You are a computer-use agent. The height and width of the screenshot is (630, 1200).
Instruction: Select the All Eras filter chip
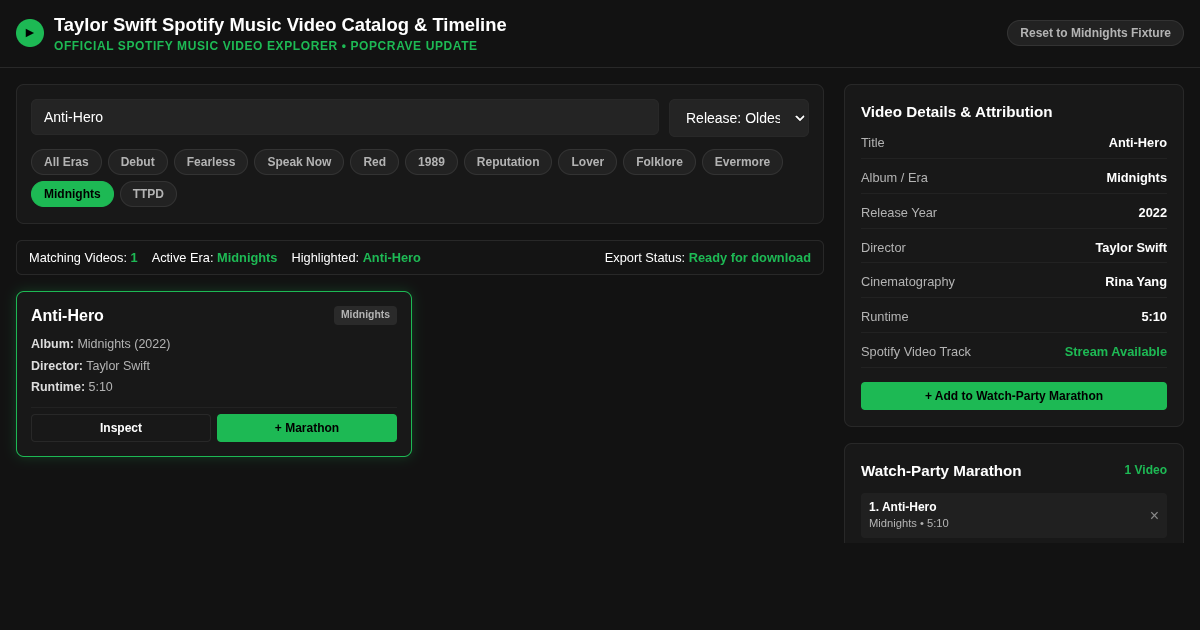pyautogui.click(x=66, y=162)
